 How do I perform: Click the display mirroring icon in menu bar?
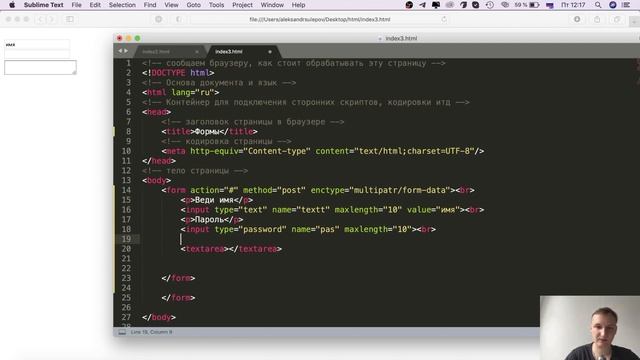[x=436, y=5]
